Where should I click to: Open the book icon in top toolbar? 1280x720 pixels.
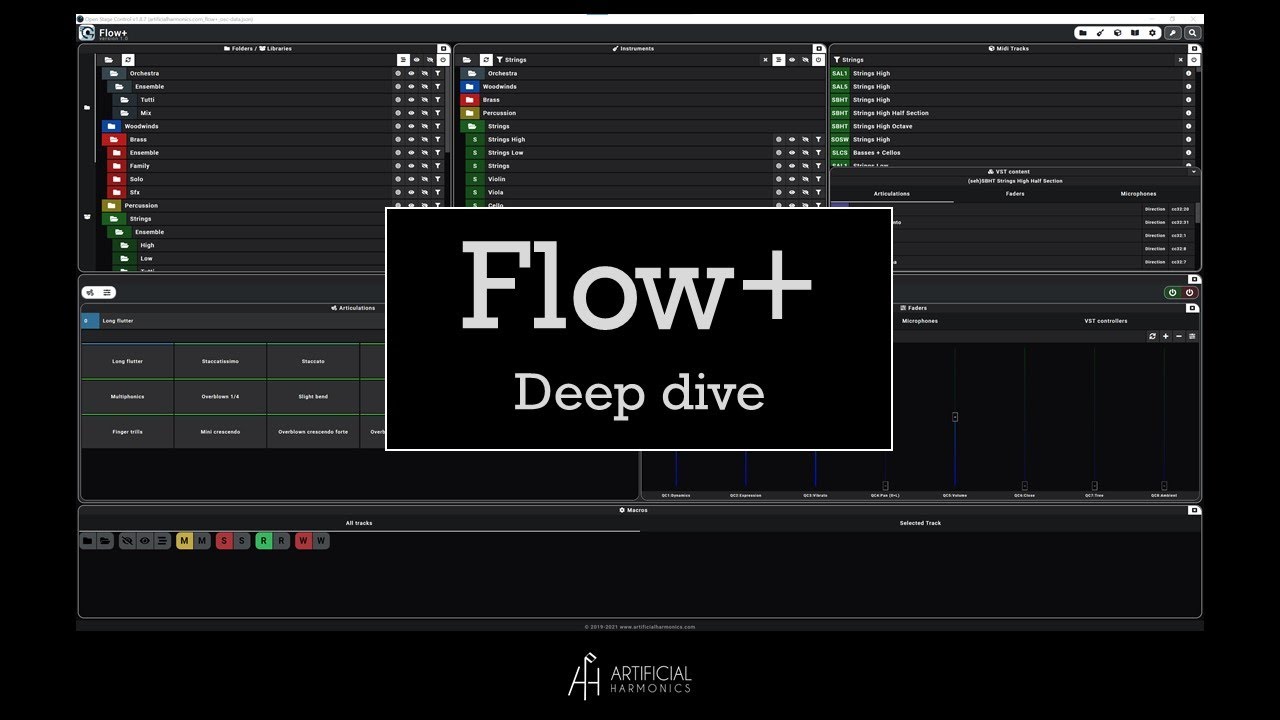point(1135,33)
